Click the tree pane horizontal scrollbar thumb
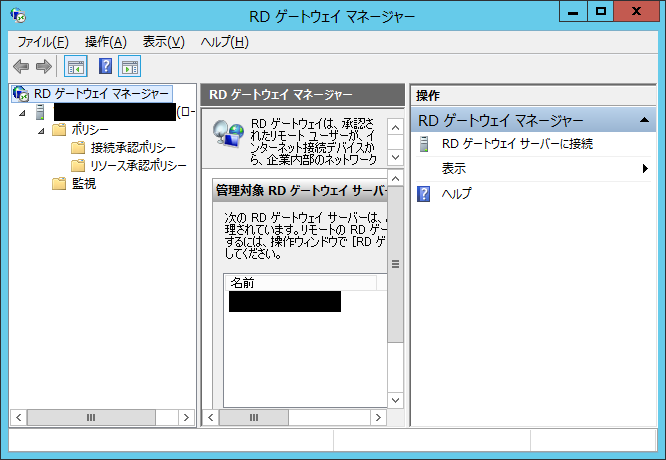 point(91,418)
